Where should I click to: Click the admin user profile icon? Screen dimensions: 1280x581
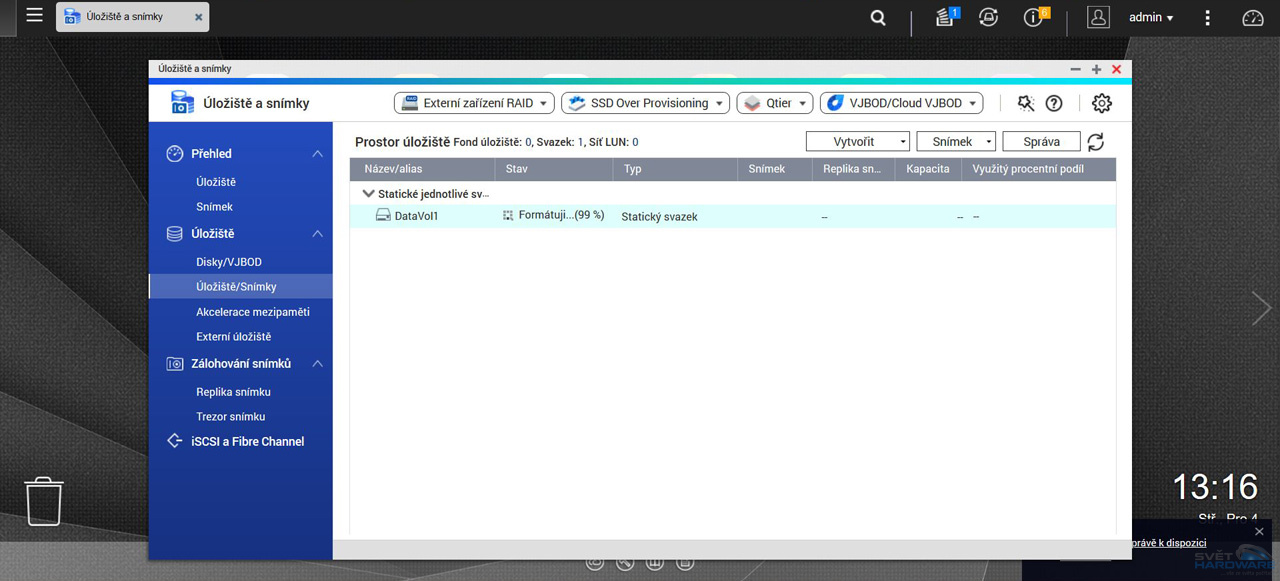pos(1098,17)
